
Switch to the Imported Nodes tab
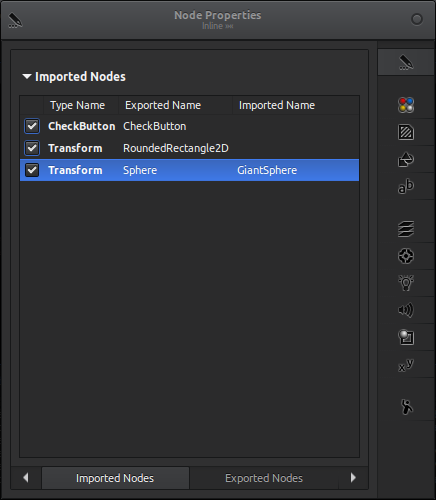[x=115, y=478]
